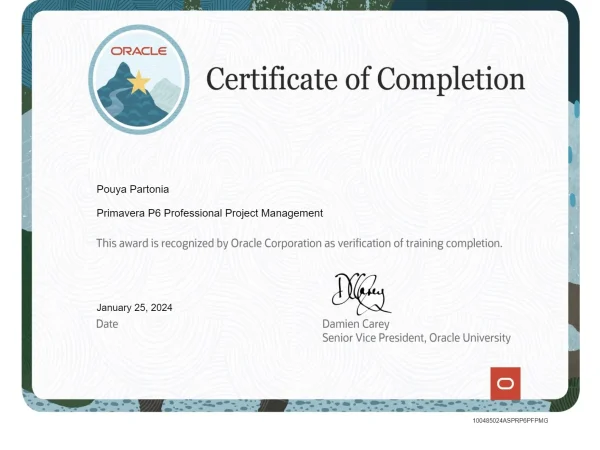Click the printed name Damien Carey
Image resolution: width=600 pixels, height=450 pixels.
(356, 324)
